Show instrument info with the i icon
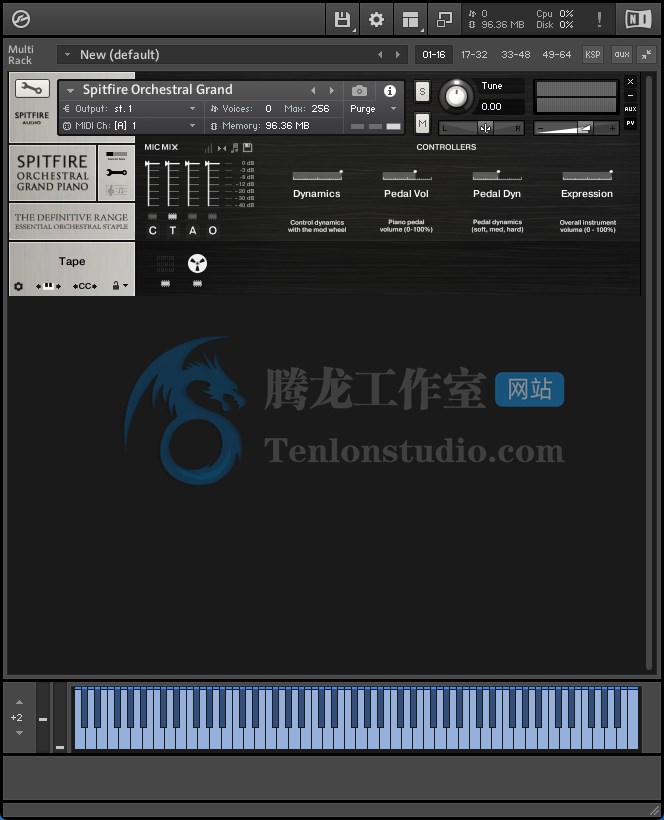 pyautogui.click(x=390, y=91)
